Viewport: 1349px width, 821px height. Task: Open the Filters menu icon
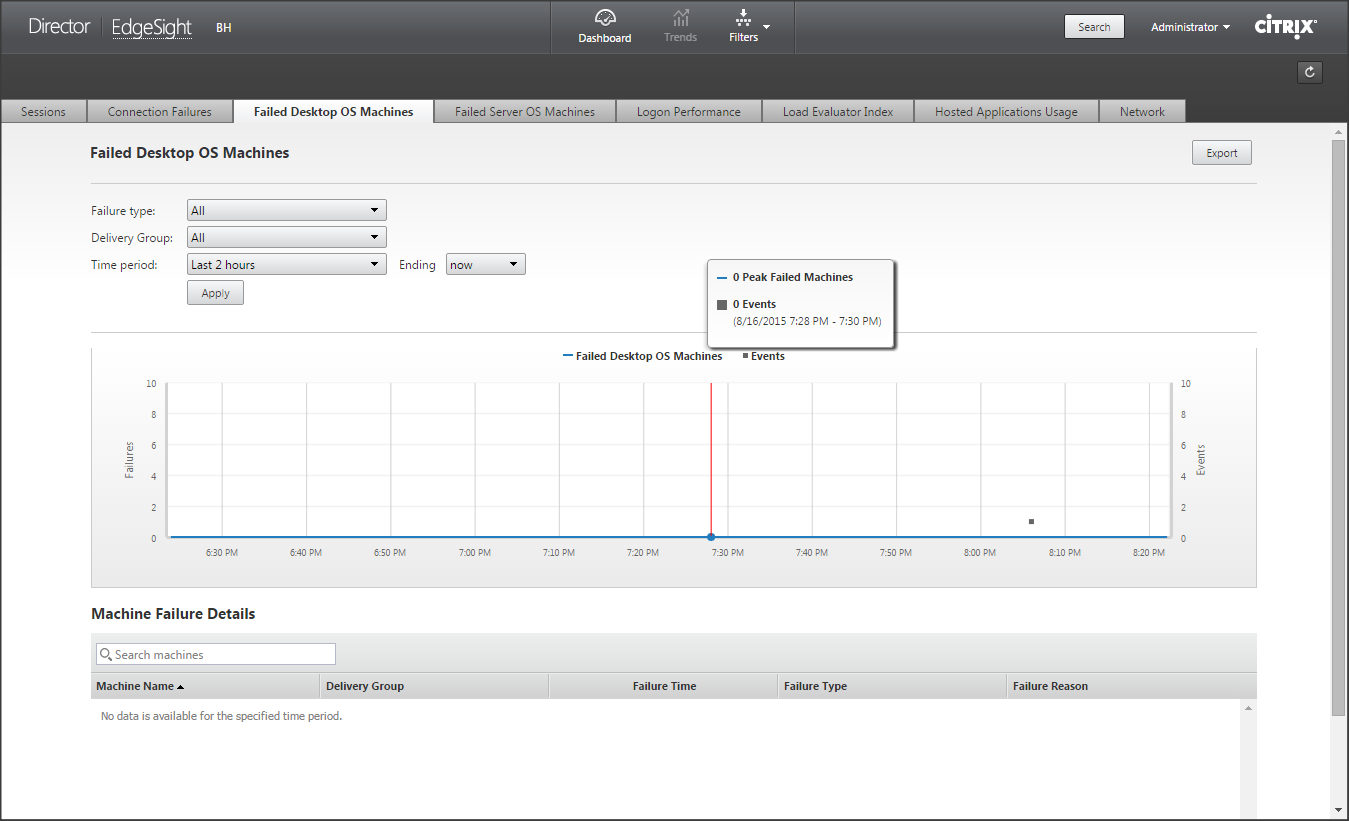[744, 19]
